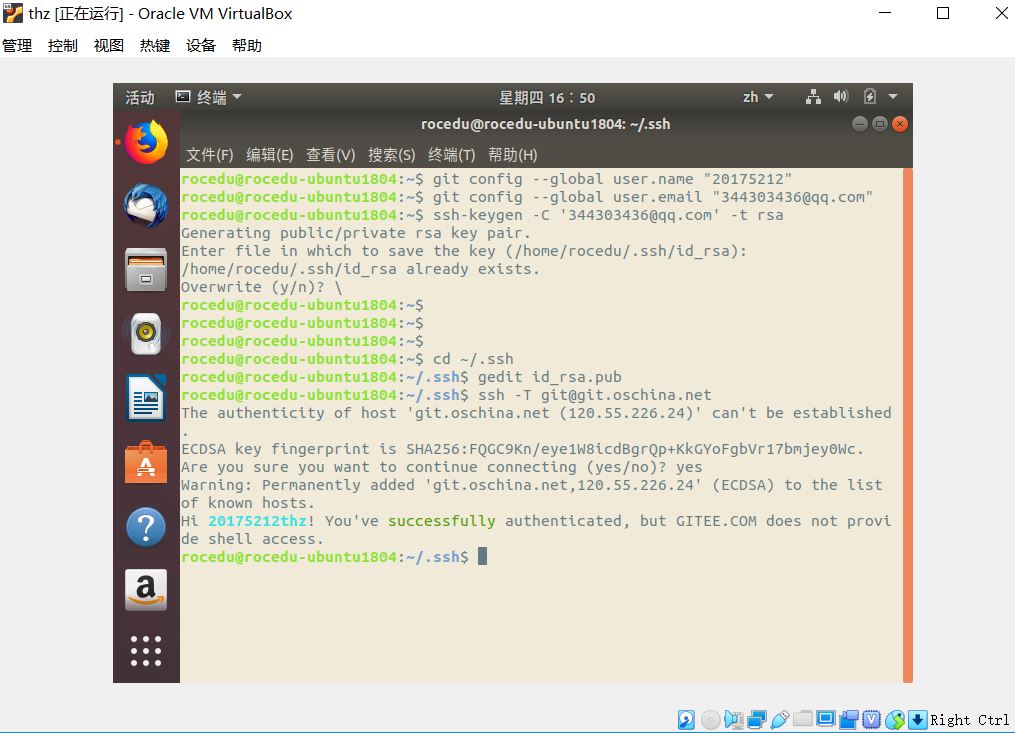
Task: Click the CPU virtualization V icon
Action: coord(872,719)
